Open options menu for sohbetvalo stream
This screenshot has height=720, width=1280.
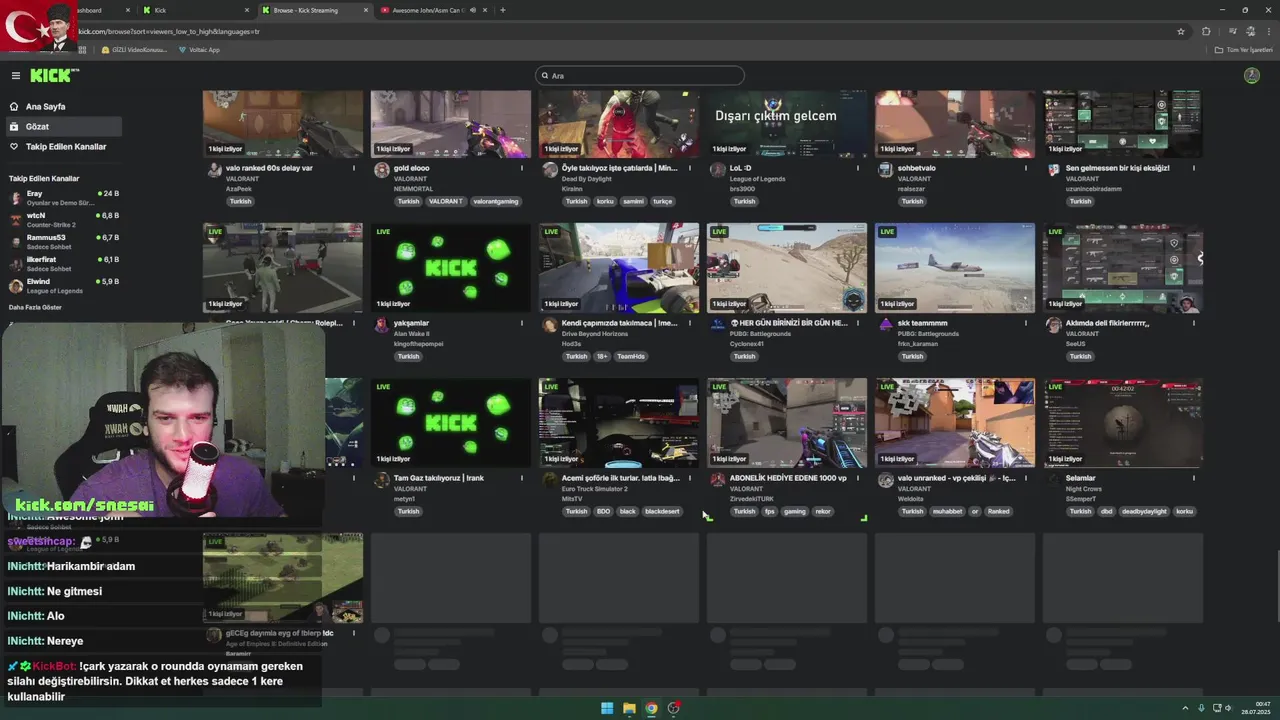[1026, 168]
